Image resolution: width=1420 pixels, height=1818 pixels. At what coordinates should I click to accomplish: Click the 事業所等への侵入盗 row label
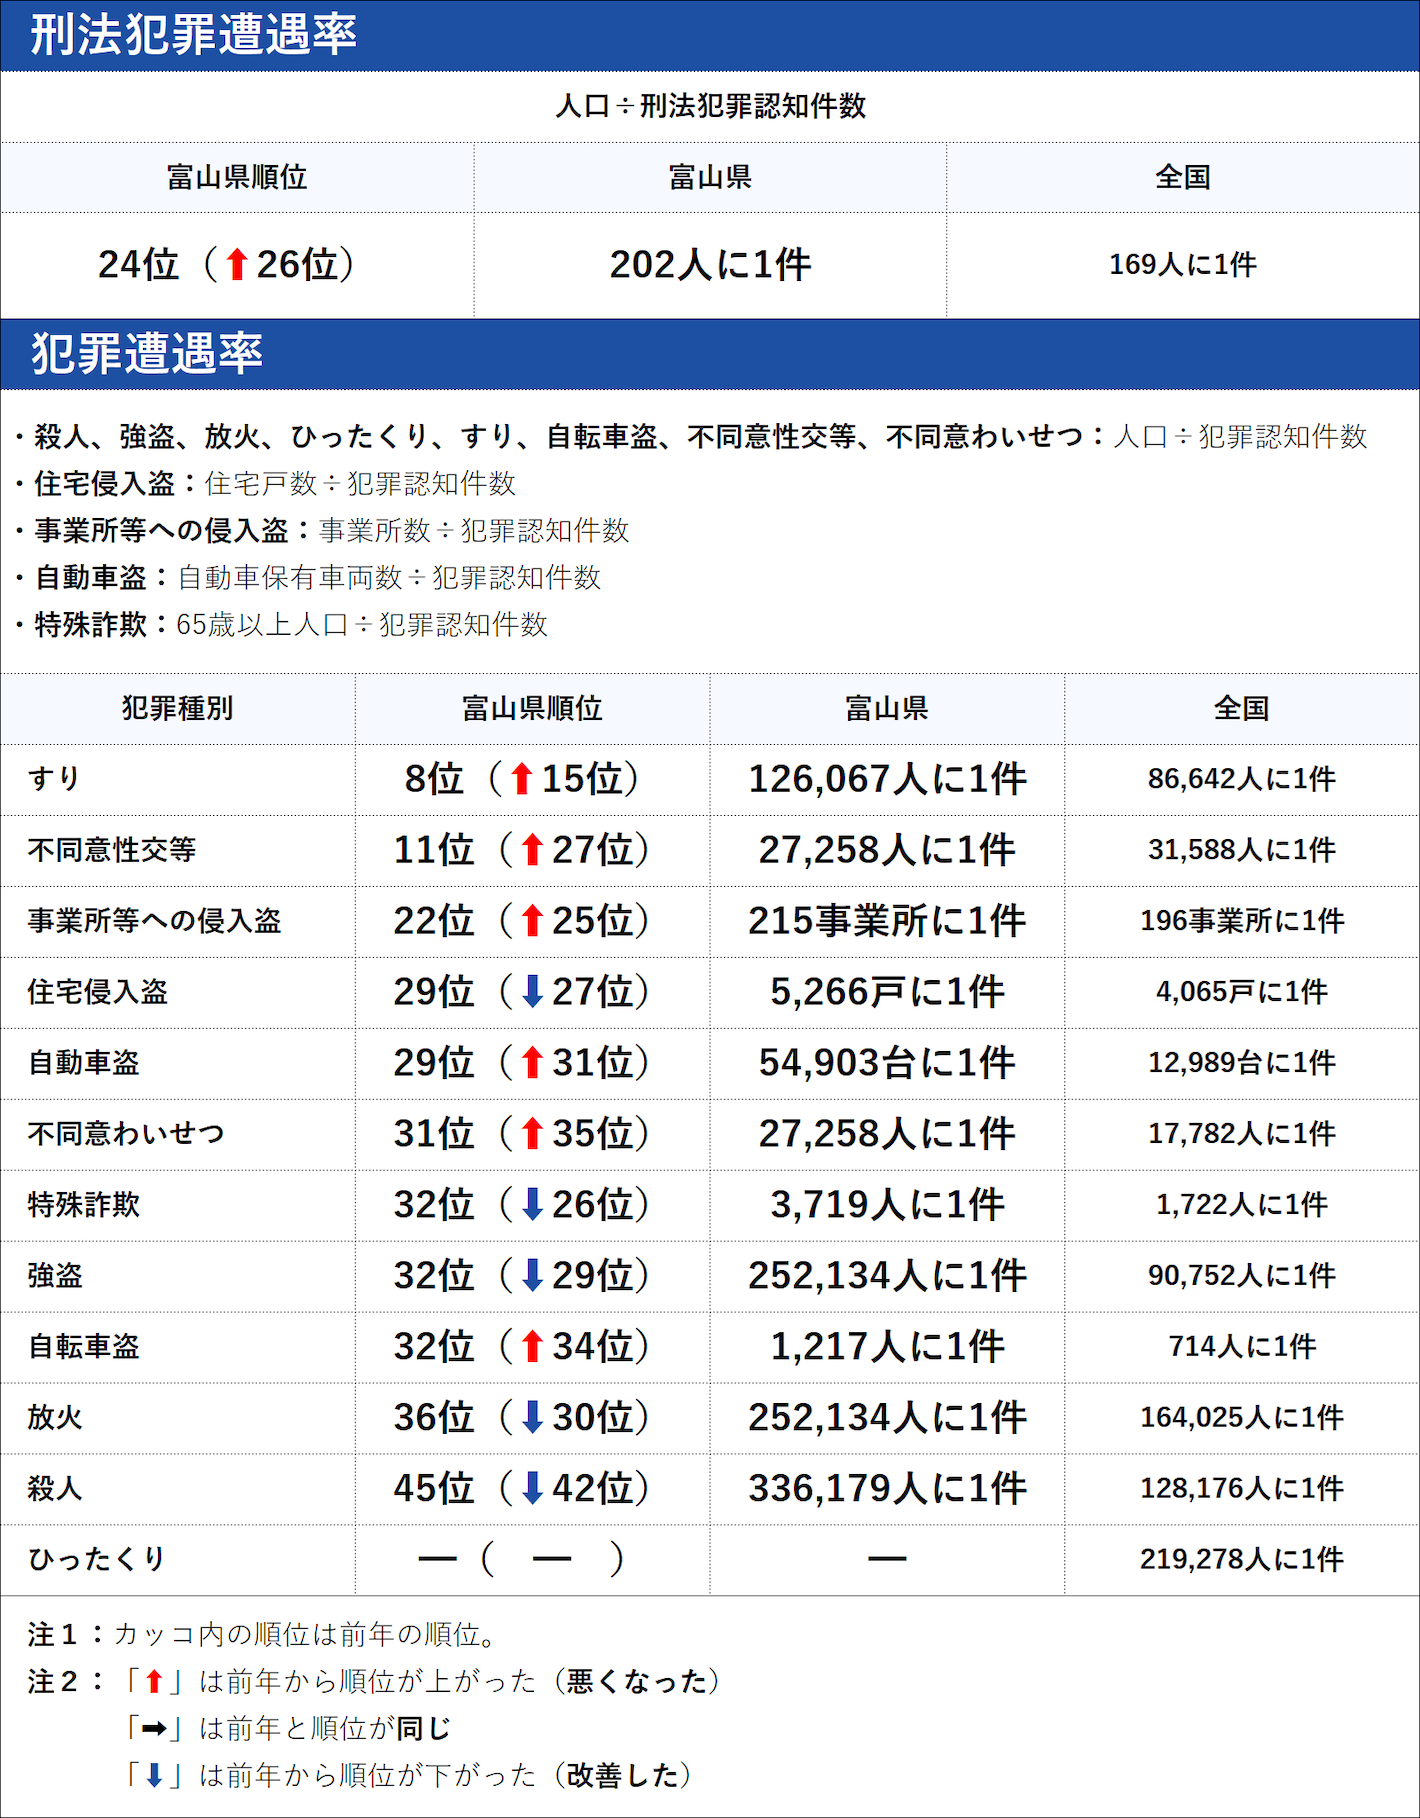coord(154,921)
